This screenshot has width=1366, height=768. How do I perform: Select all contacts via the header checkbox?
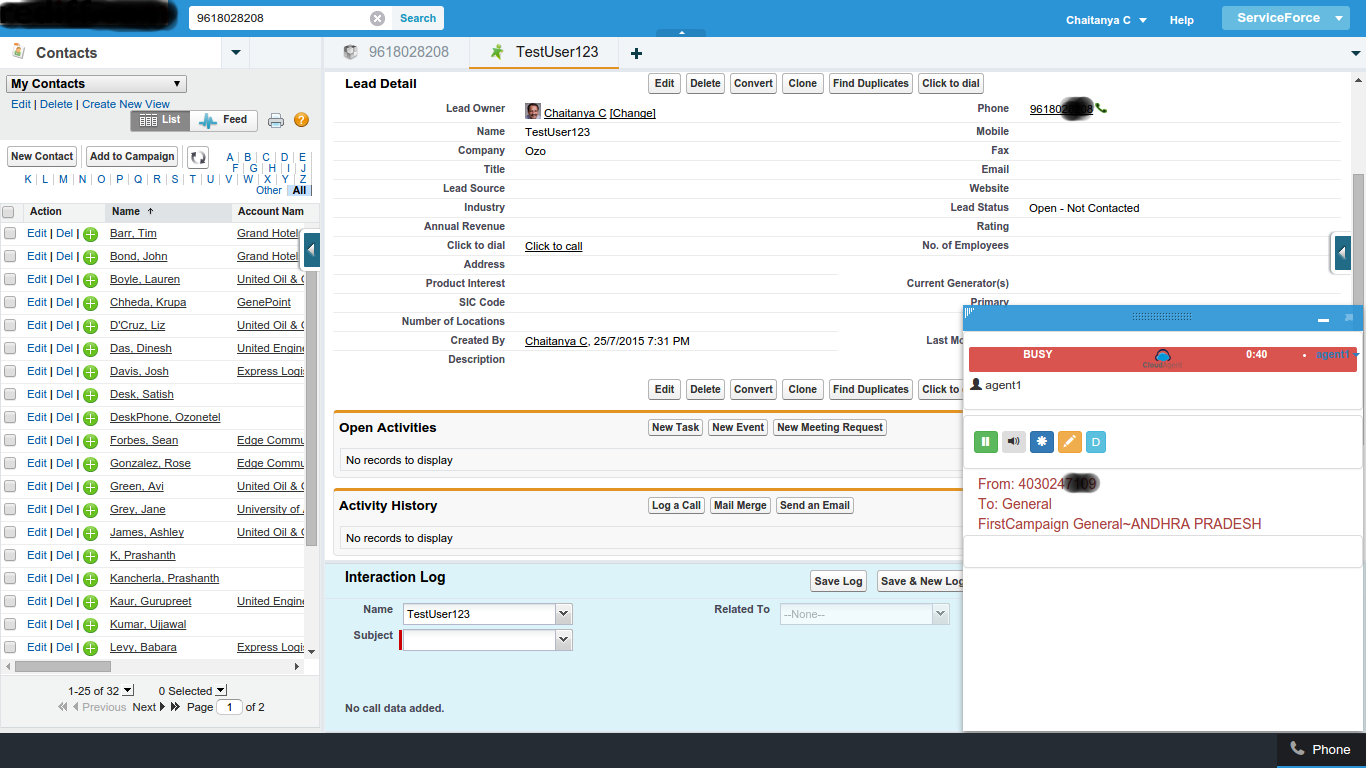coord(8,211)
